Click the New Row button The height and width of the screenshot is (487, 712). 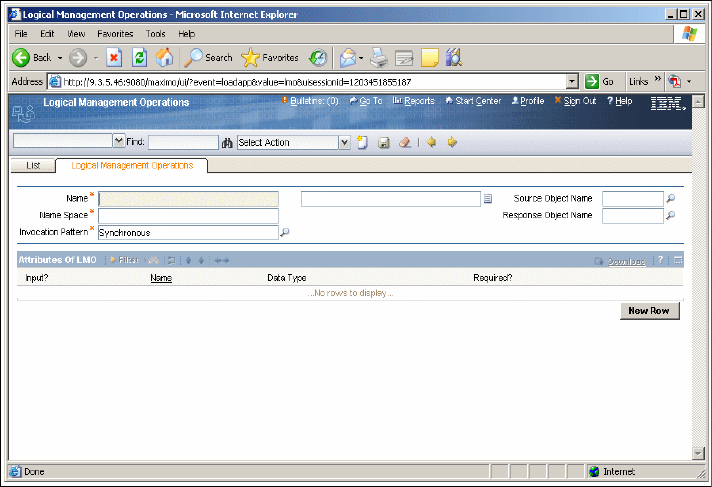(x=649, y=311)
